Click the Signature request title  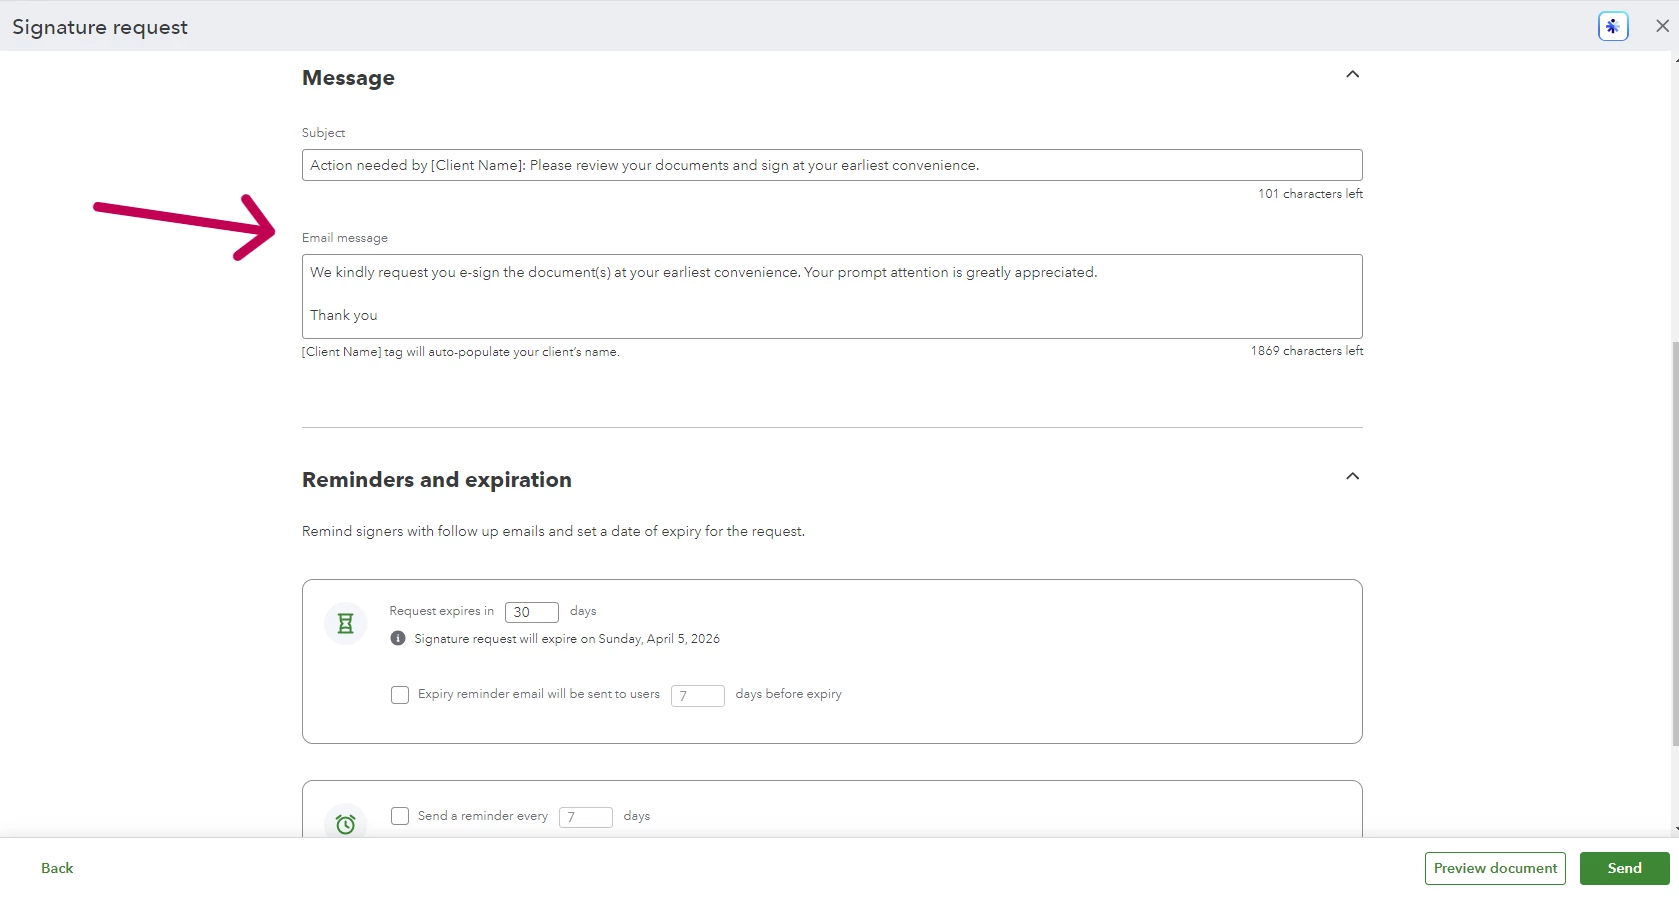(100, 27)
